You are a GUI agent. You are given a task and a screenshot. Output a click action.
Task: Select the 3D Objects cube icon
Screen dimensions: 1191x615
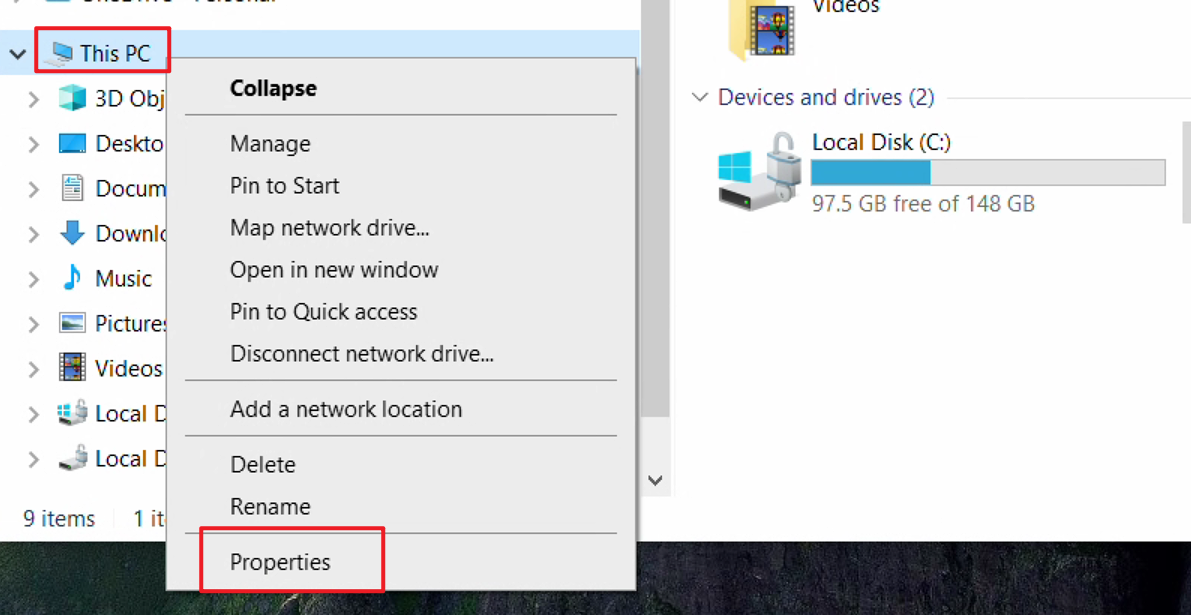tap(72, 98)
